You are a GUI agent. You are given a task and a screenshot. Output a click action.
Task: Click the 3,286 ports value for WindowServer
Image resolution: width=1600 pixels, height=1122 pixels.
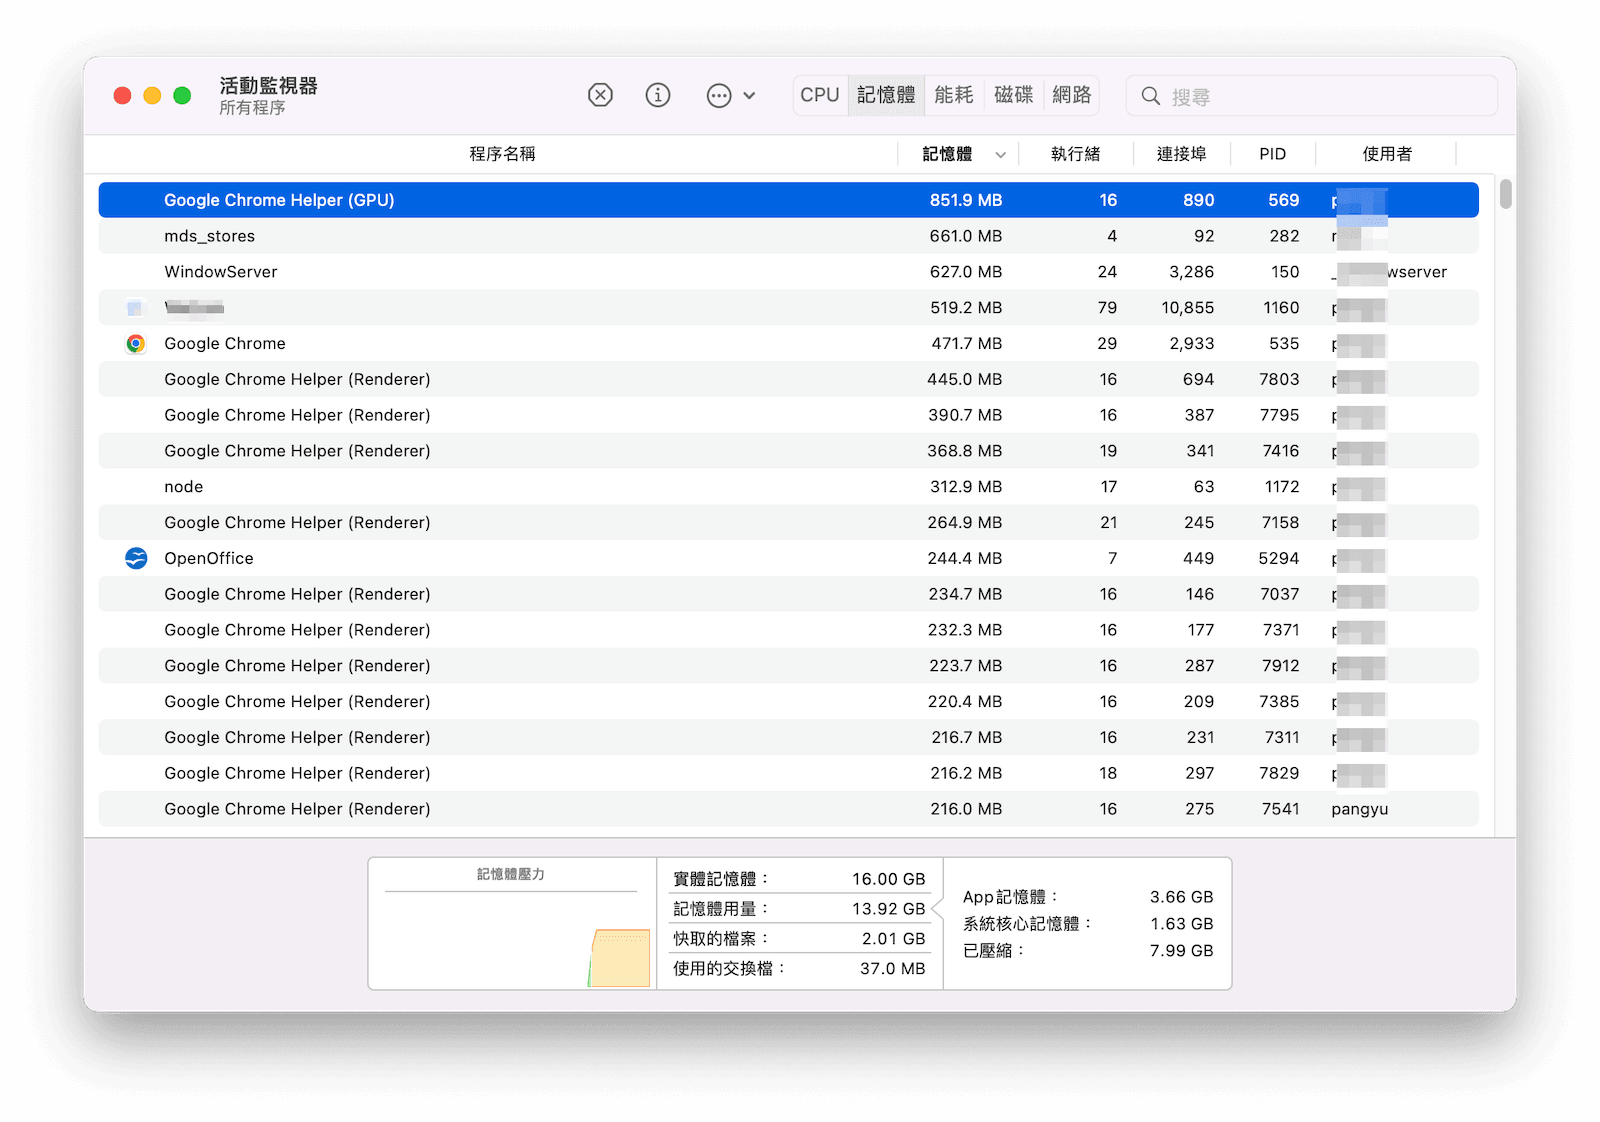tap(1191, 272)
